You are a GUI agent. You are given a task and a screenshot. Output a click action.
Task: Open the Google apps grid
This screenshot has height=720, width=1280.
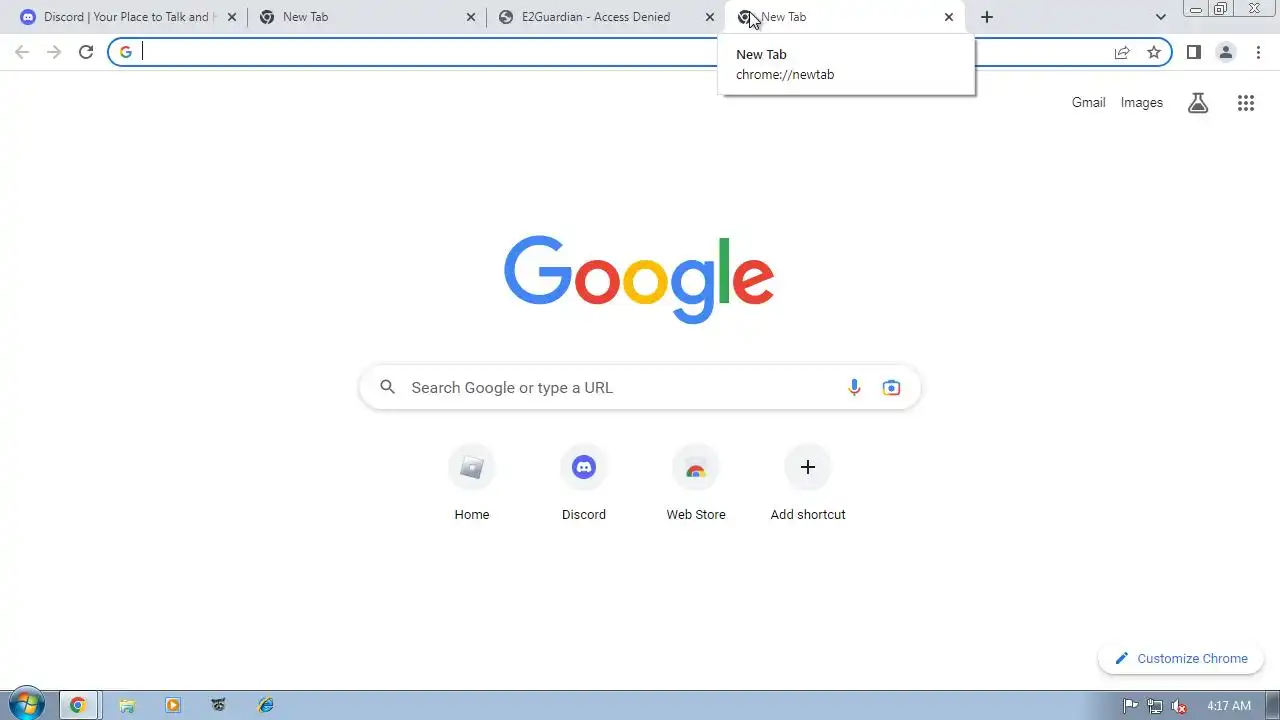(x=1246, y=102)
